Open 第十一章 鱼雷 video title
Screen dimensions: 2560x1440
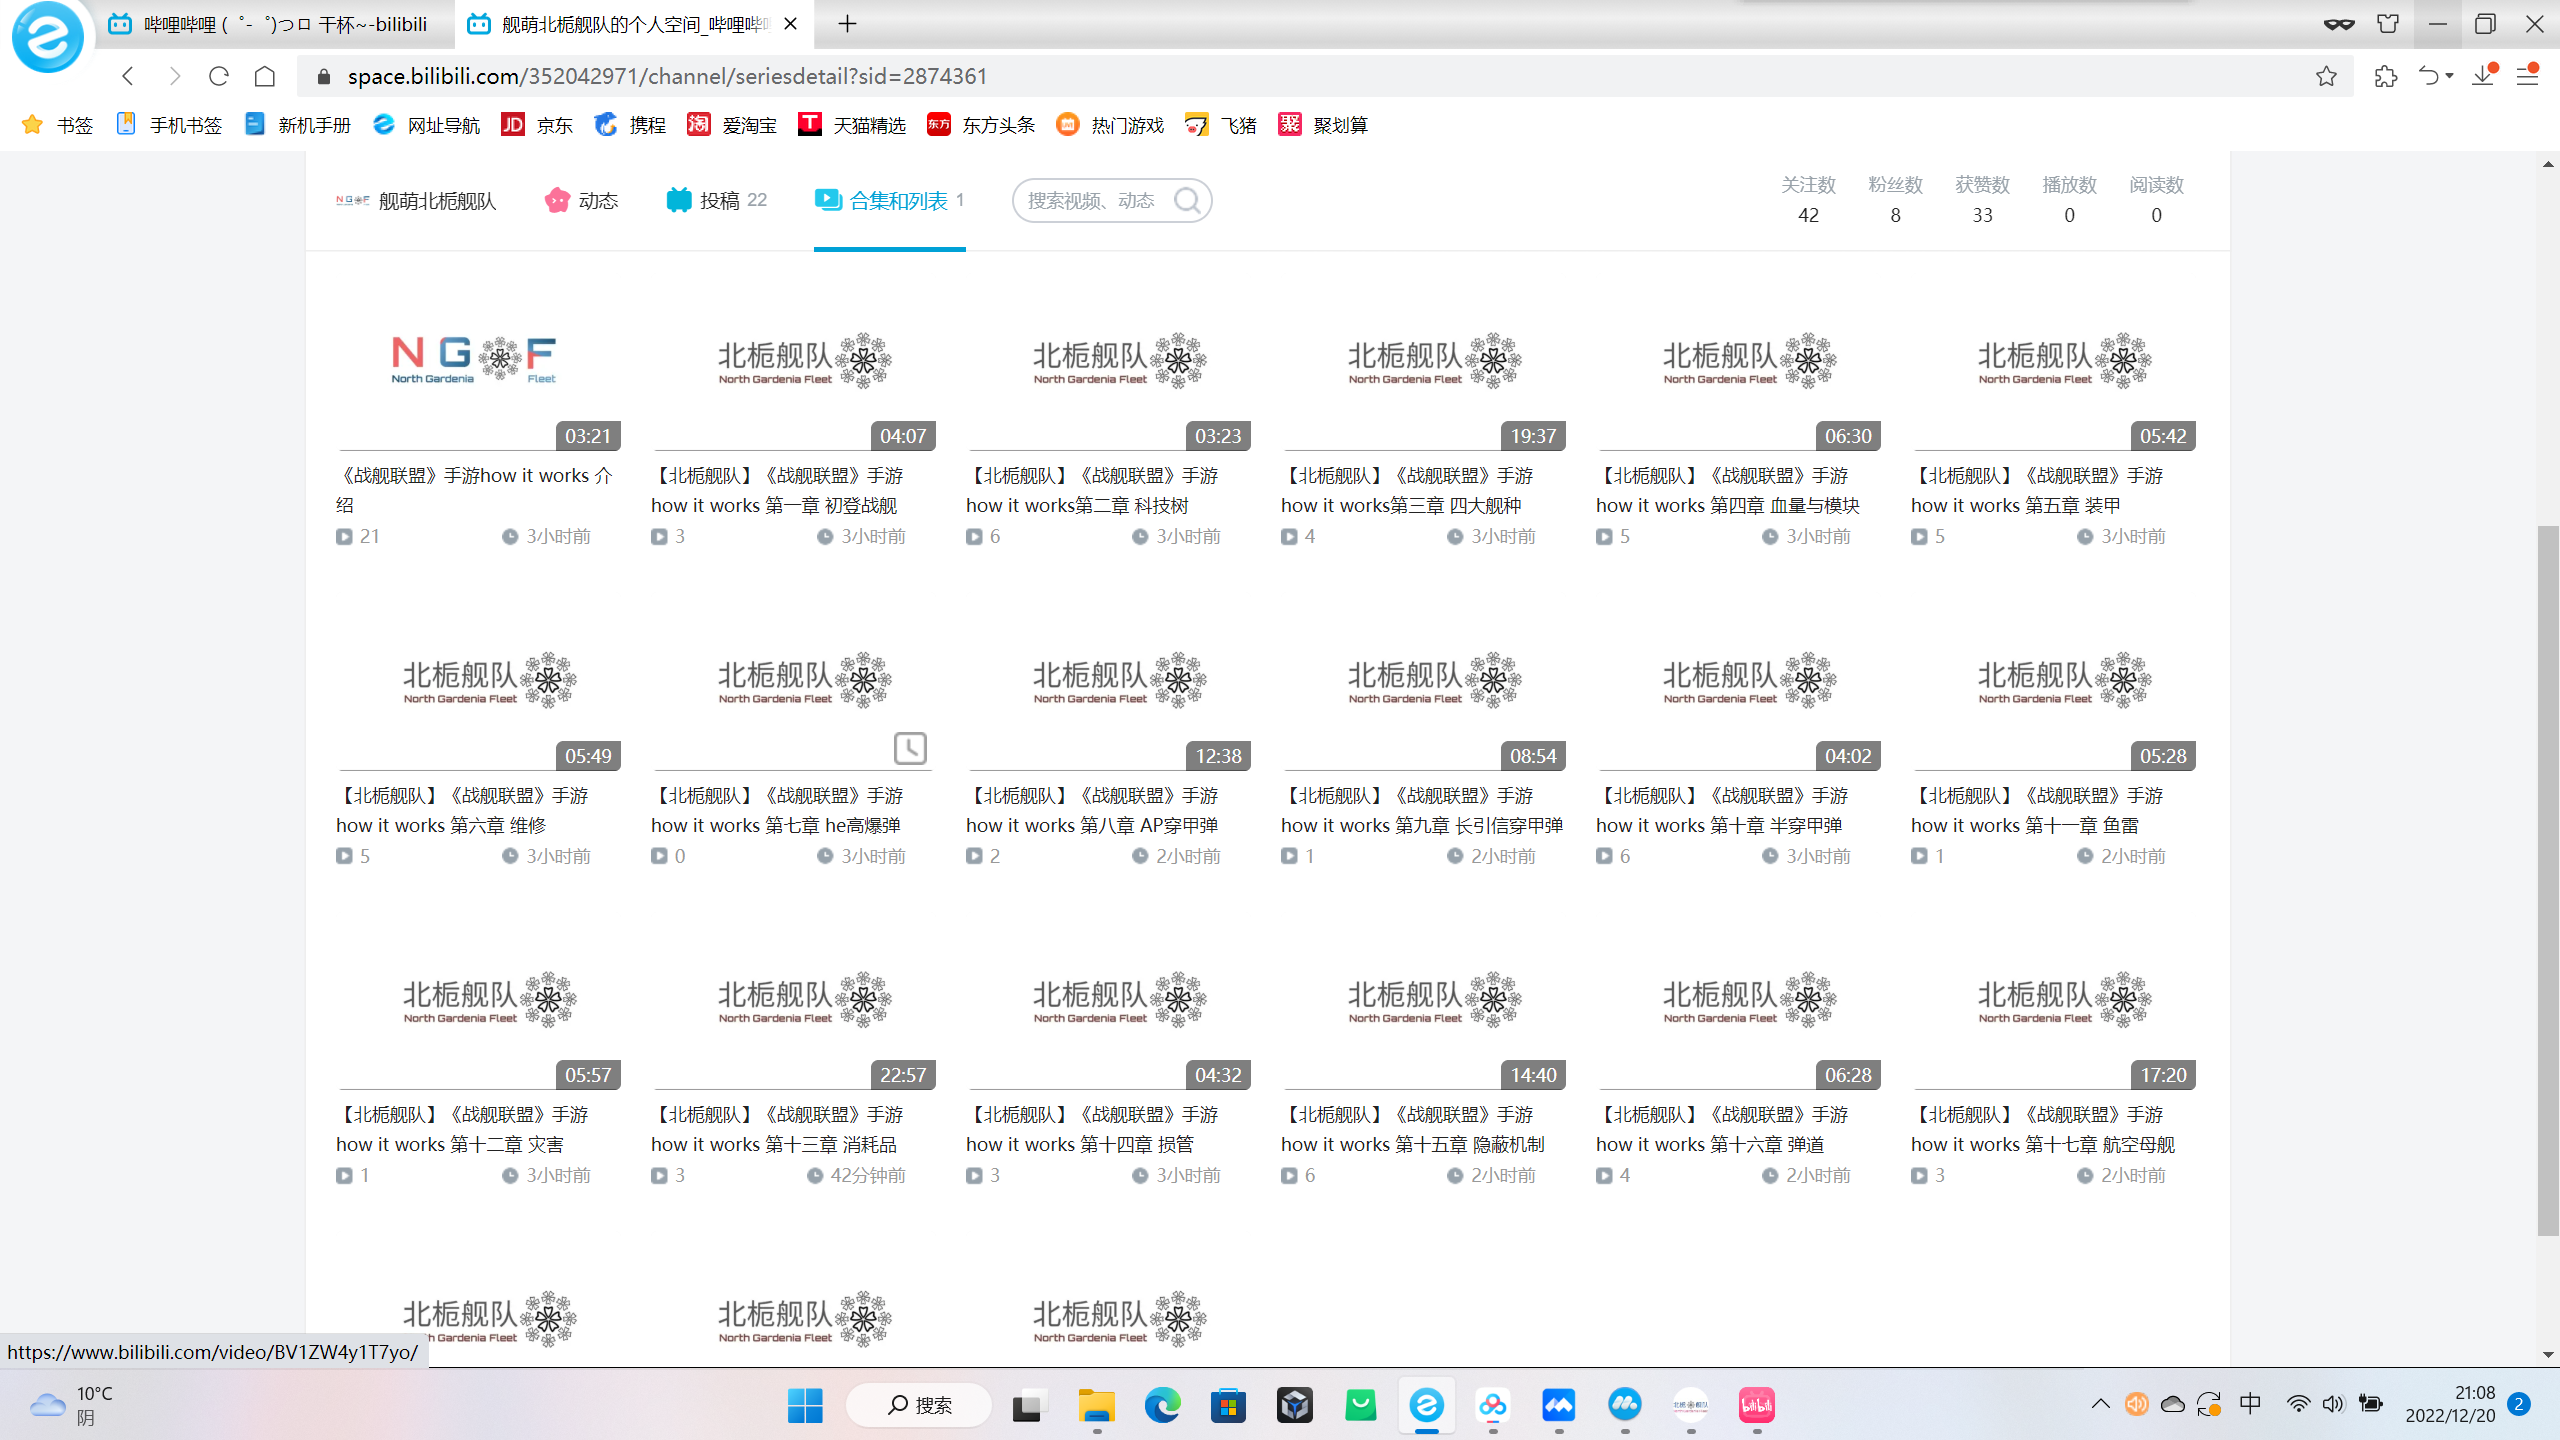pos(2037,810)
